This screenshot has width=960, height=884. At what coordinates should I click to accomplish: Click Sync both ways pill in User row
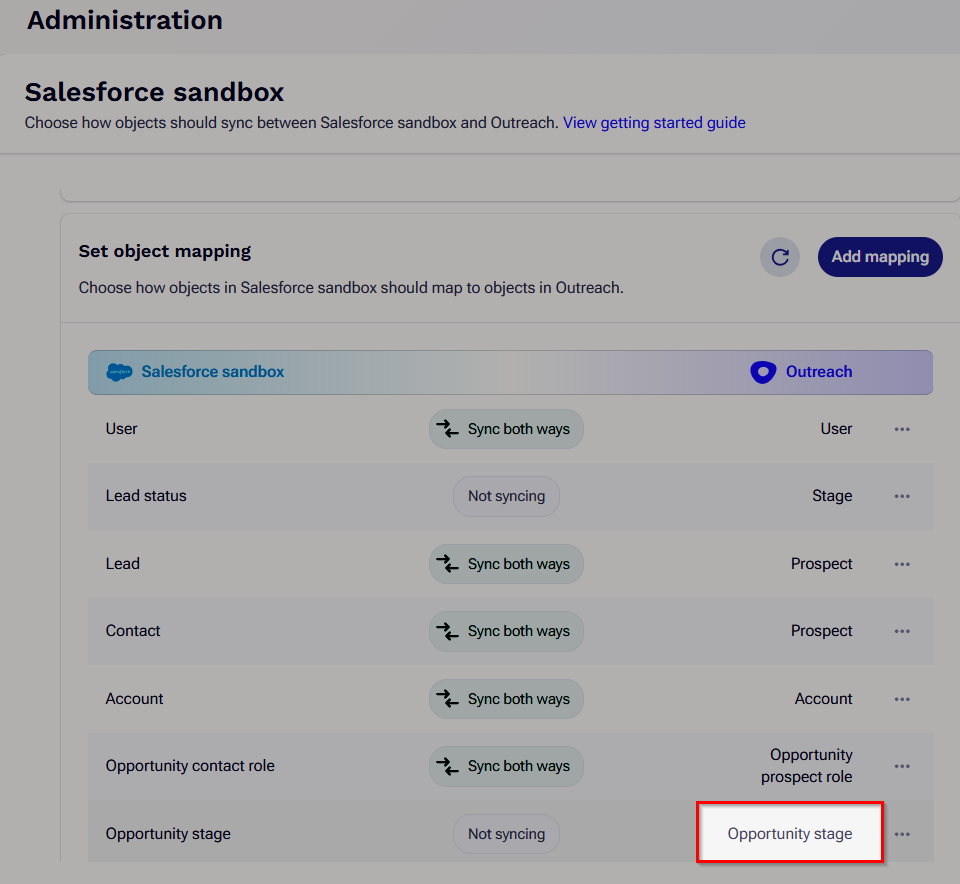506,429
